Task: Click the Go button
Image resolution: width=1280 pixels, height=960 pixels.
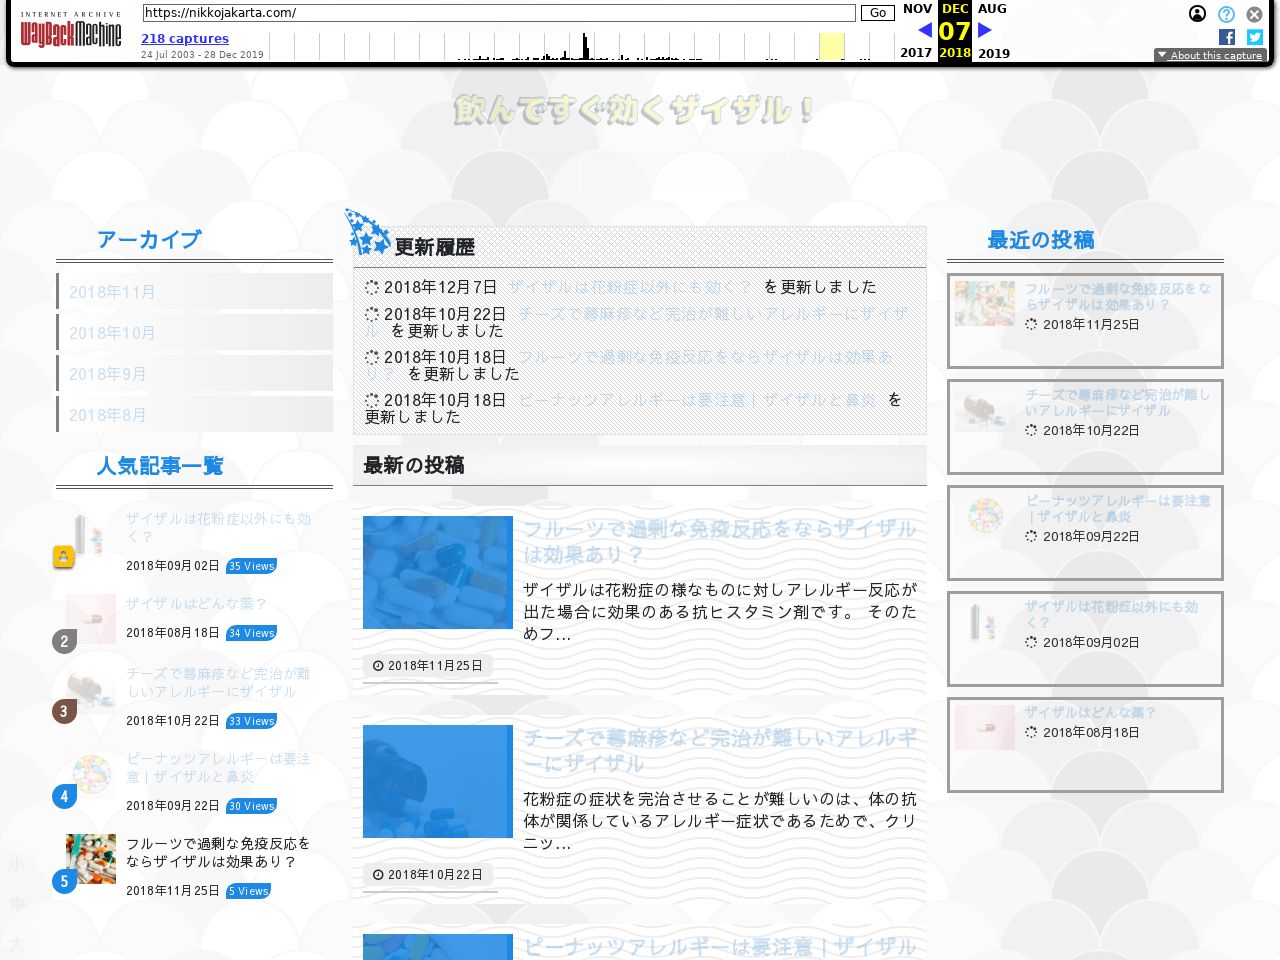Action: tap(878, 13)
